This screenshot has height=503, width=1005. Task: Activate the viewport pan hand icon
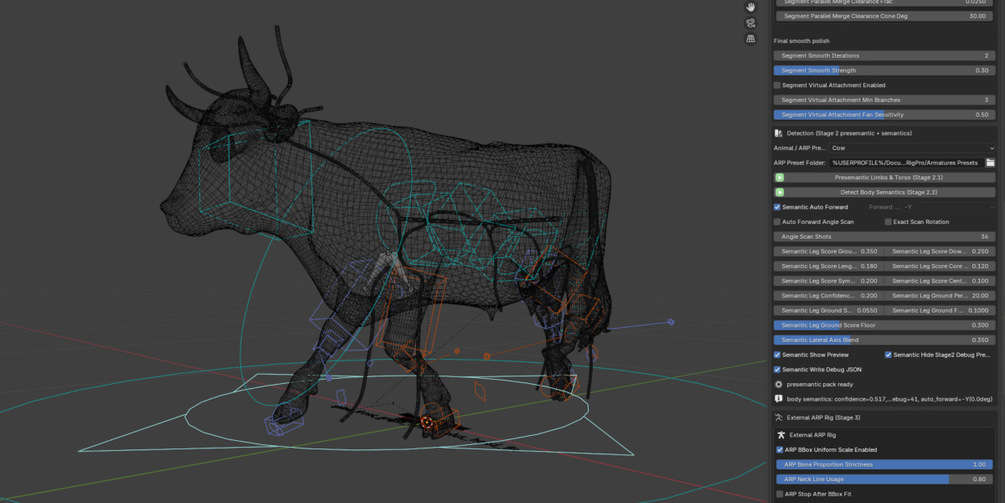751,6
